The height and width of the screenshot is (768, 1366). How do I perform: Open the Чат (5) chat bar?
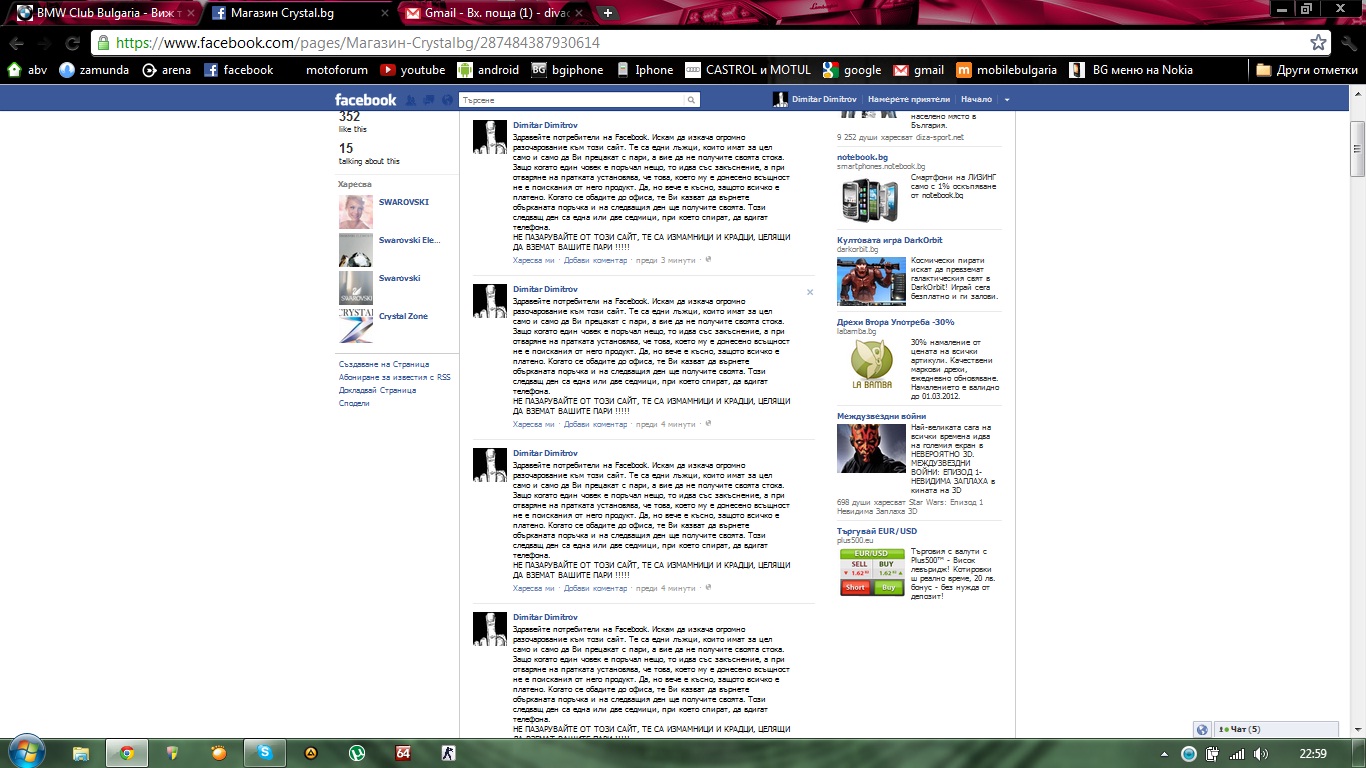(1275, 729)
